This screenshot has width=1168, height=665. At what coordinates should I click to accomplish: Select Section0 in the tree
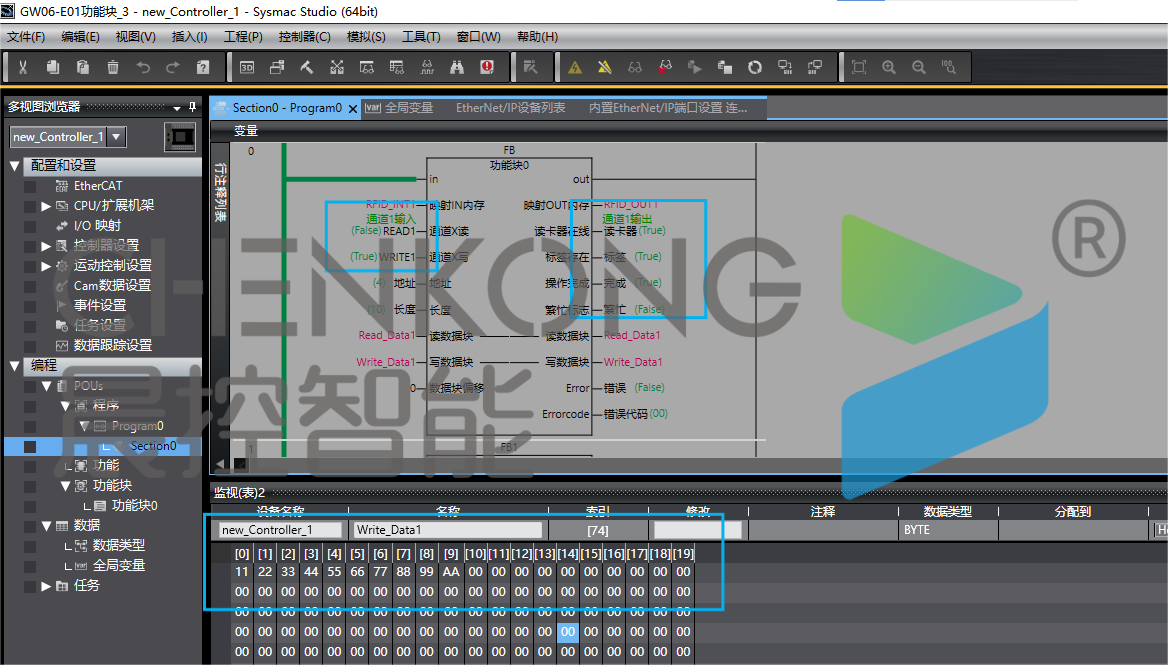click(x=153, y=446)
